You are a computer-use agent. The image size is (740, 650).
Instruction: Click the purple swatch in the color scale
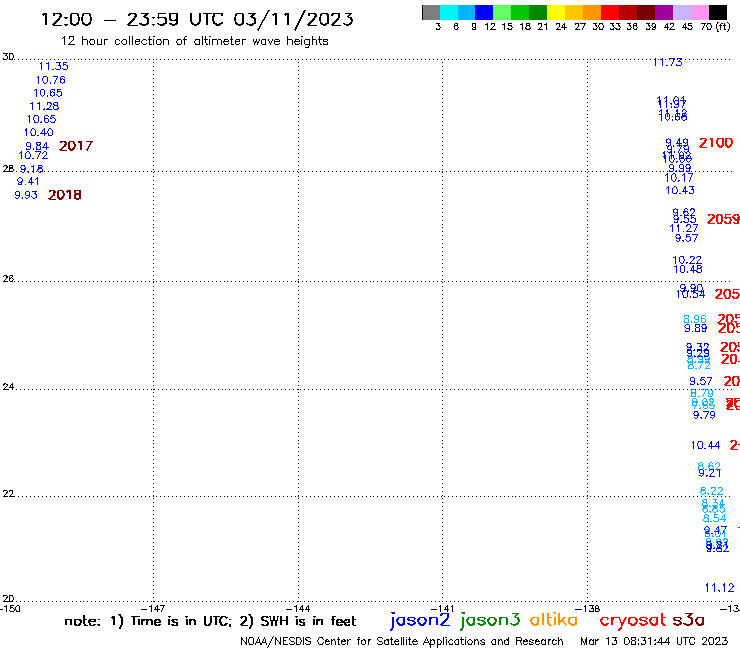(664, 12)
